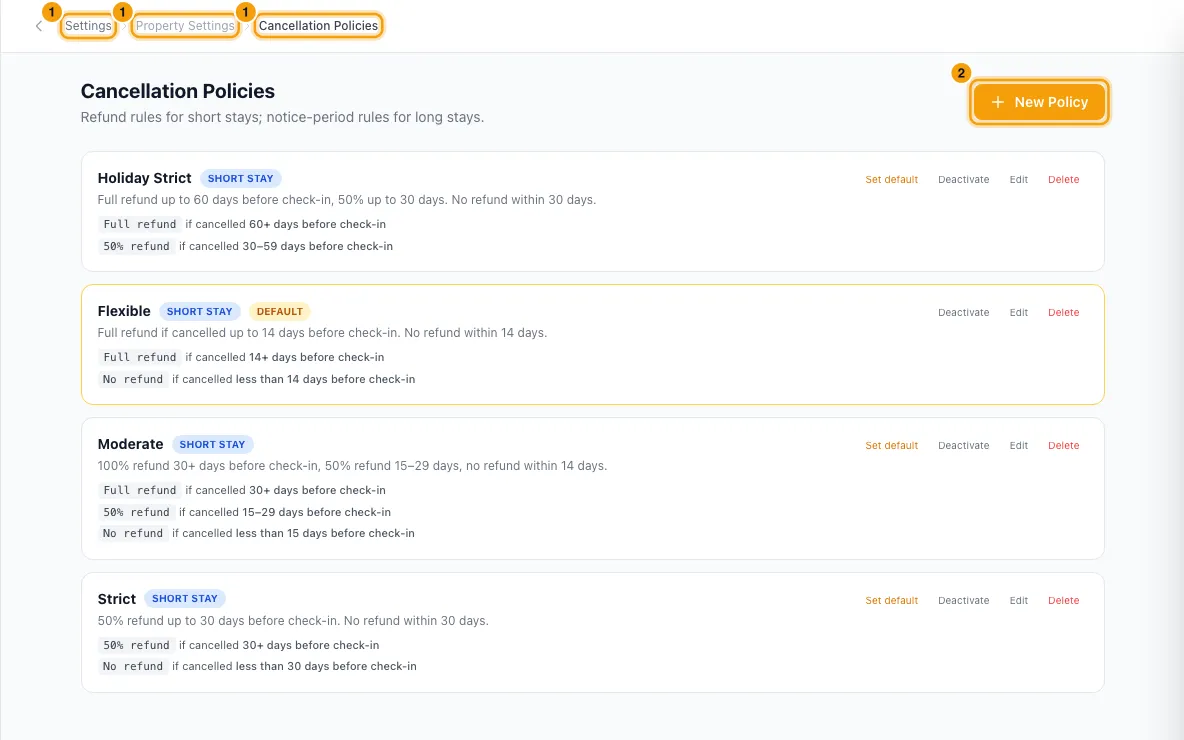This screenshot has width=1184, height=740.
Task: Create a policy with New Policy button
Action: click(1039, 102)
